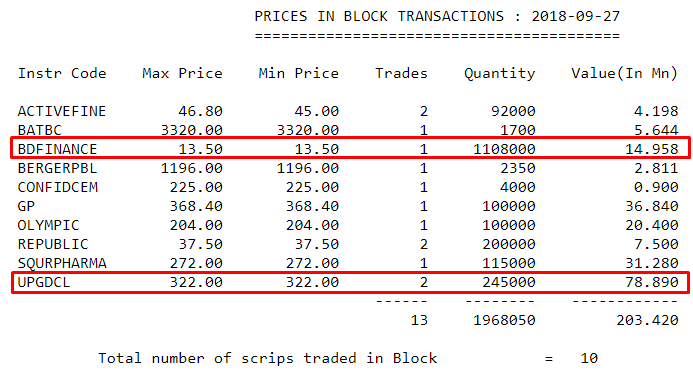Click the BERGERPBL instrument code
The width and height of the screenshot is (693, 371).
tap(57, 168)
